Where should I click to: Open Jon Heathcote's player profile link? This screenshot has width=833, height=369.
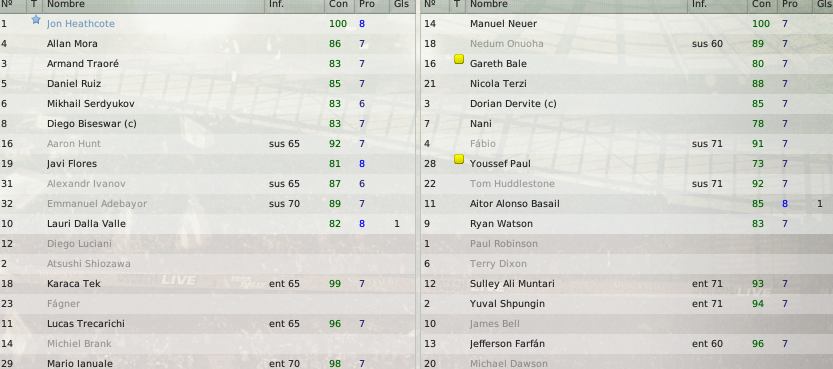tap(81, 24)
